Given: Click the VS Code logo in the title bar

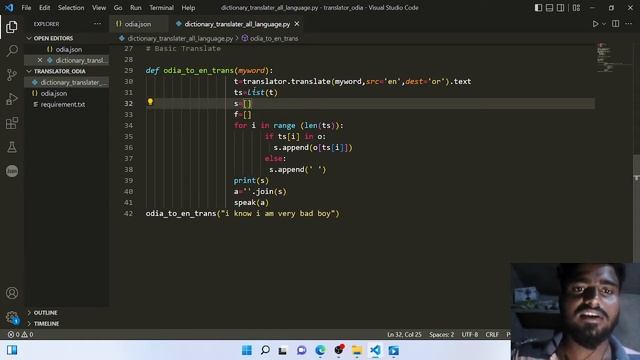Looking at the screenshot, I should (9, 7).
